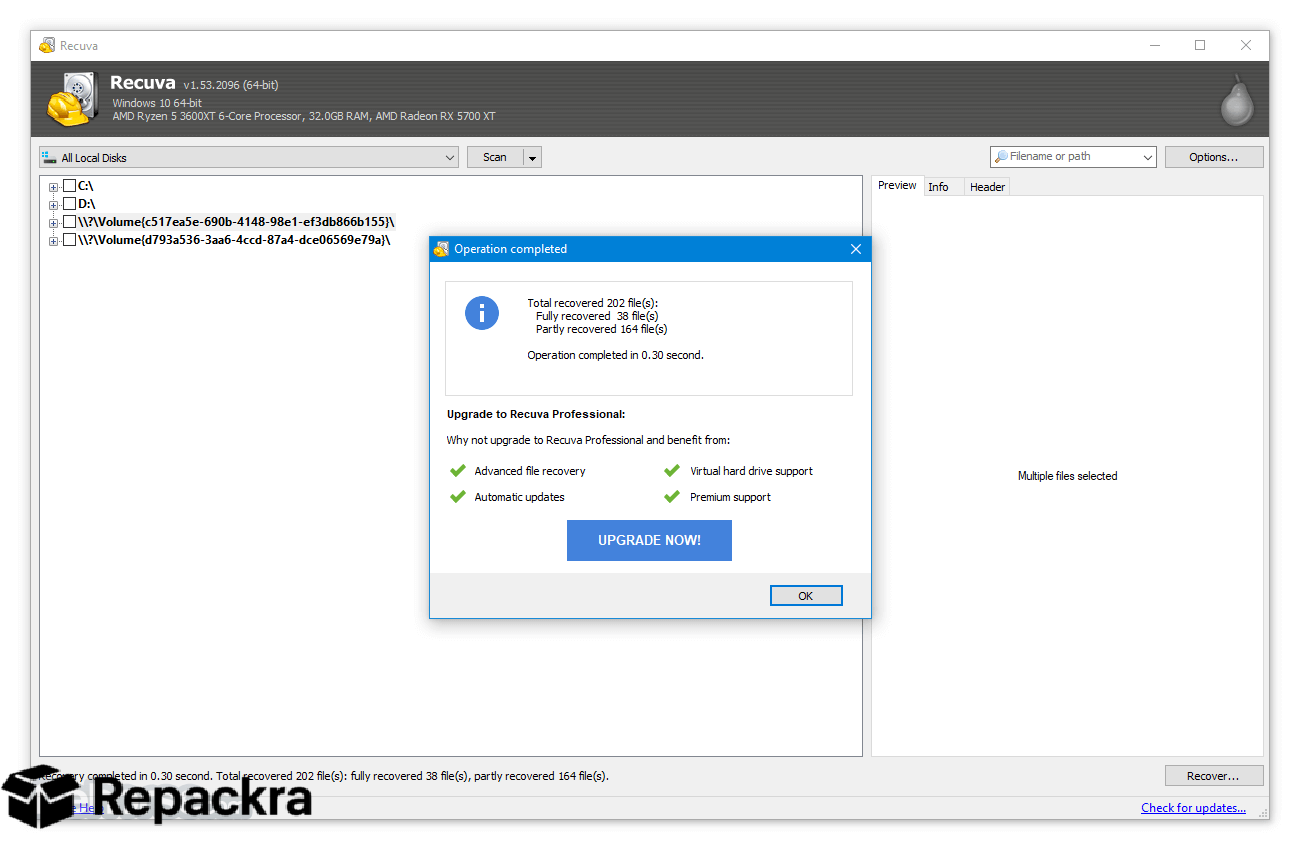
Task: Click the Piriform pear logo
Action: [1236, 100]
